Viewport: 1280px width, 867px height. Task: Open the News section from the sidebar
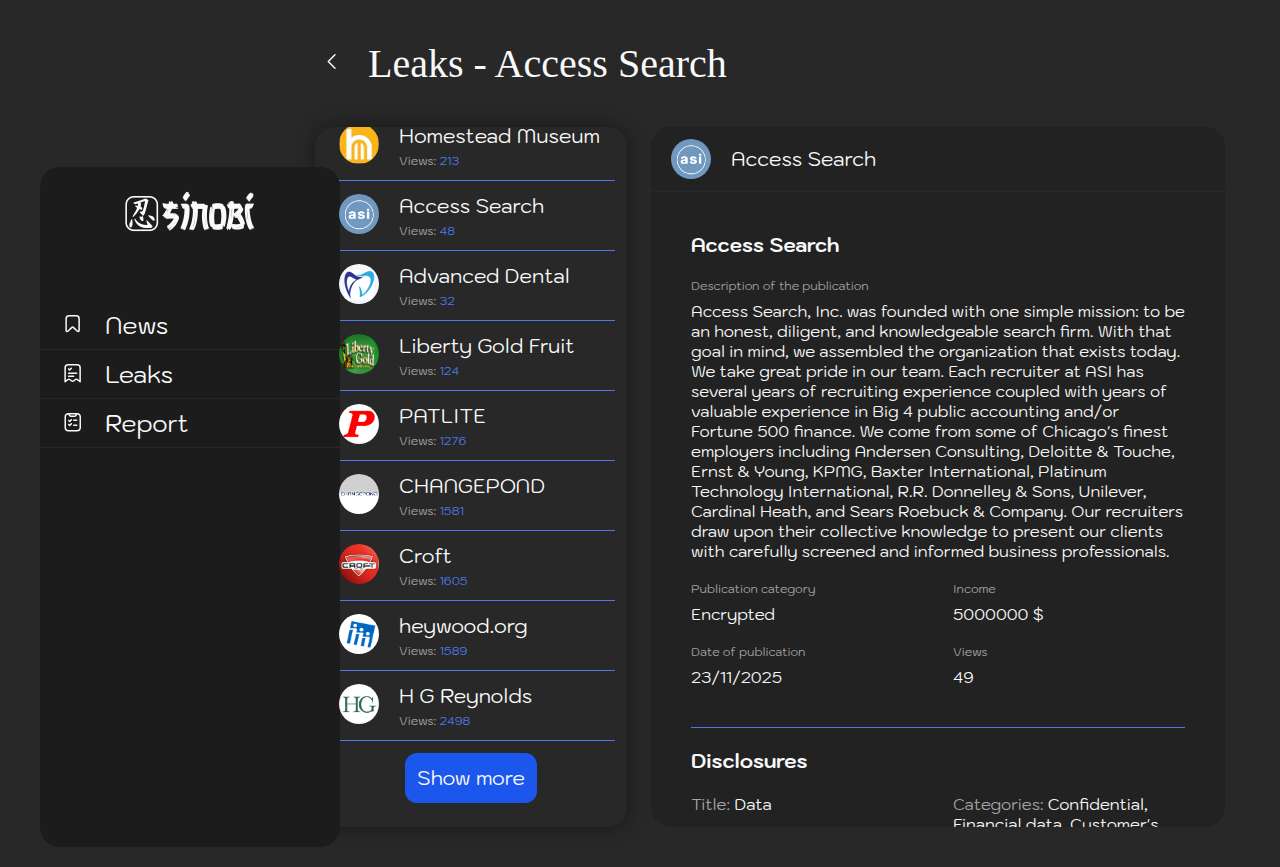pos(137,326)
